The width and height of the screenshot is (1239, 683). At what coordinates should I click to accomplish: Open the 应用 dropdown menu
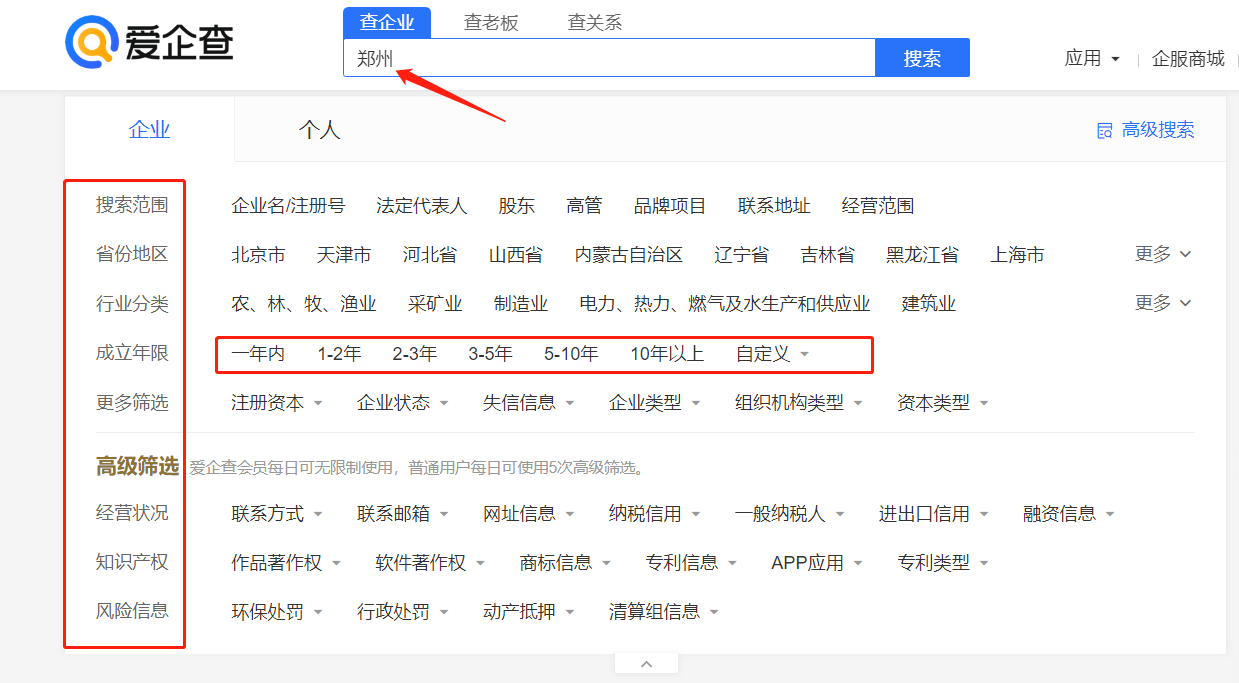click(1092, 59)
